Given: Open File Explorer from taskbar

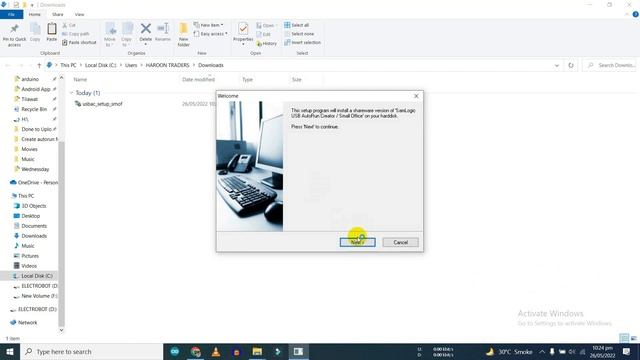Looking at the screenshot, I should click(257, 351).
